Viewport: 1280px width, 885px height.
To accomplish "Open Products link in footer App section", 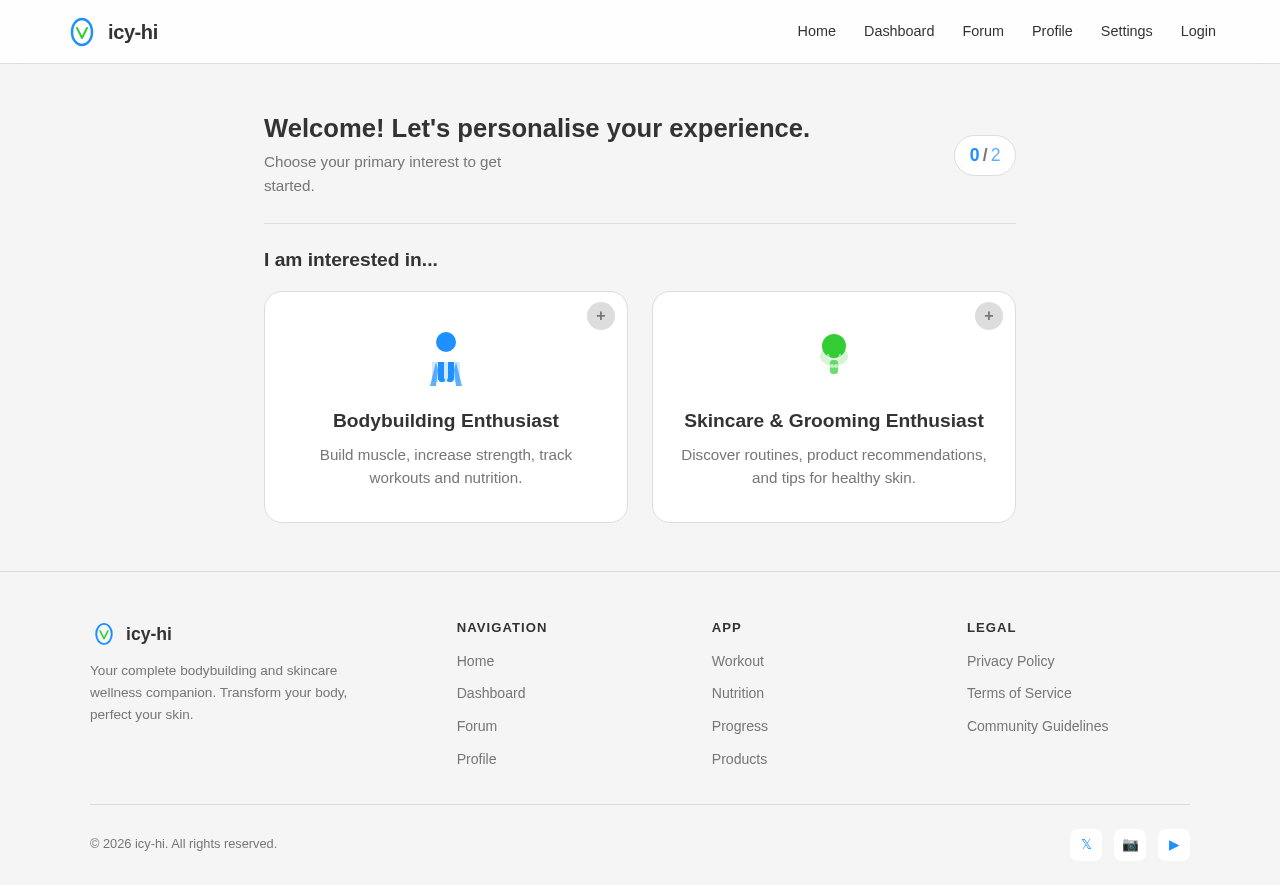I will click(x=739, y=759).
